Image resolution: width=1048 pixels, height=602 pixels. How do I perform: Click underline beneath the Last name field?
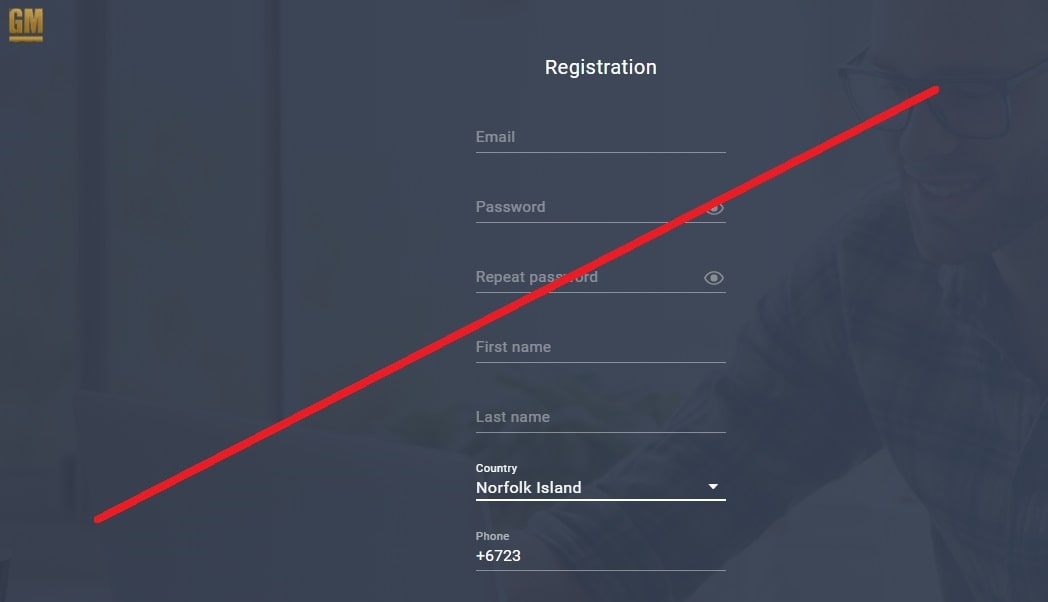point(600,433)
